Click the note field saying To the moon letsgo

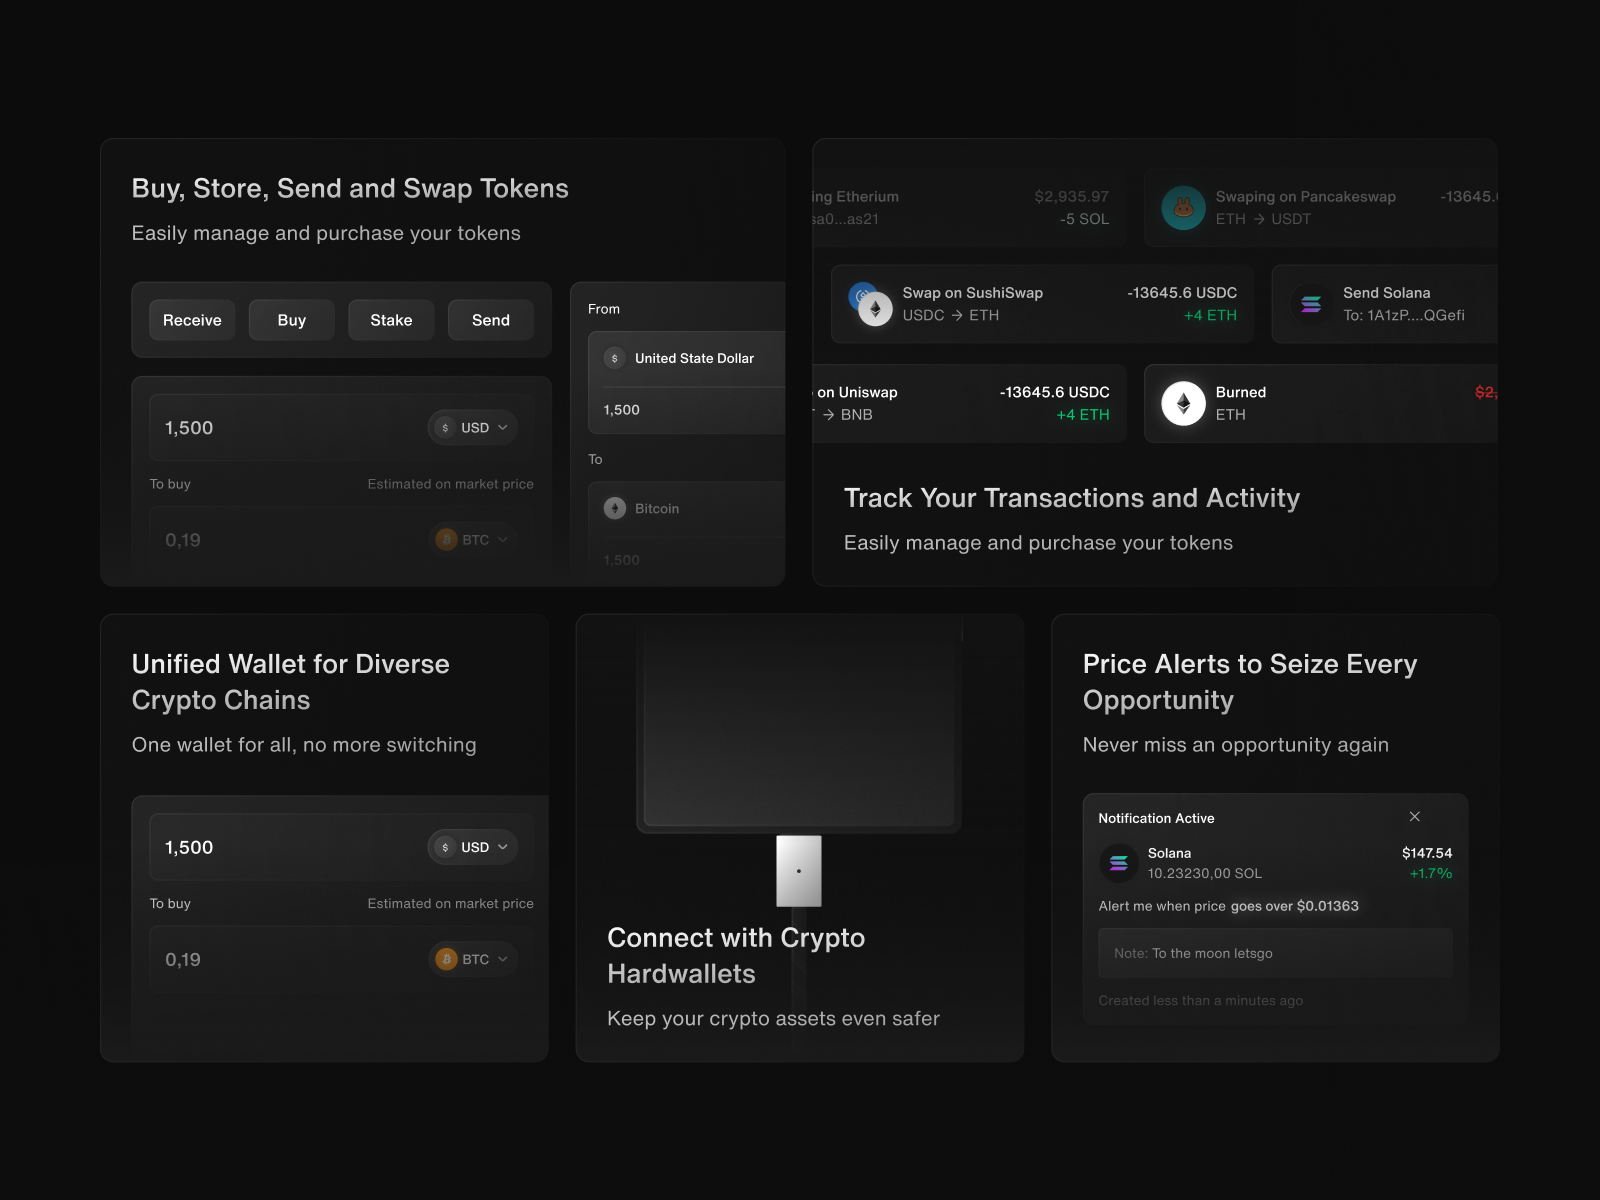pyautogui.click(x=1274, y=953)
